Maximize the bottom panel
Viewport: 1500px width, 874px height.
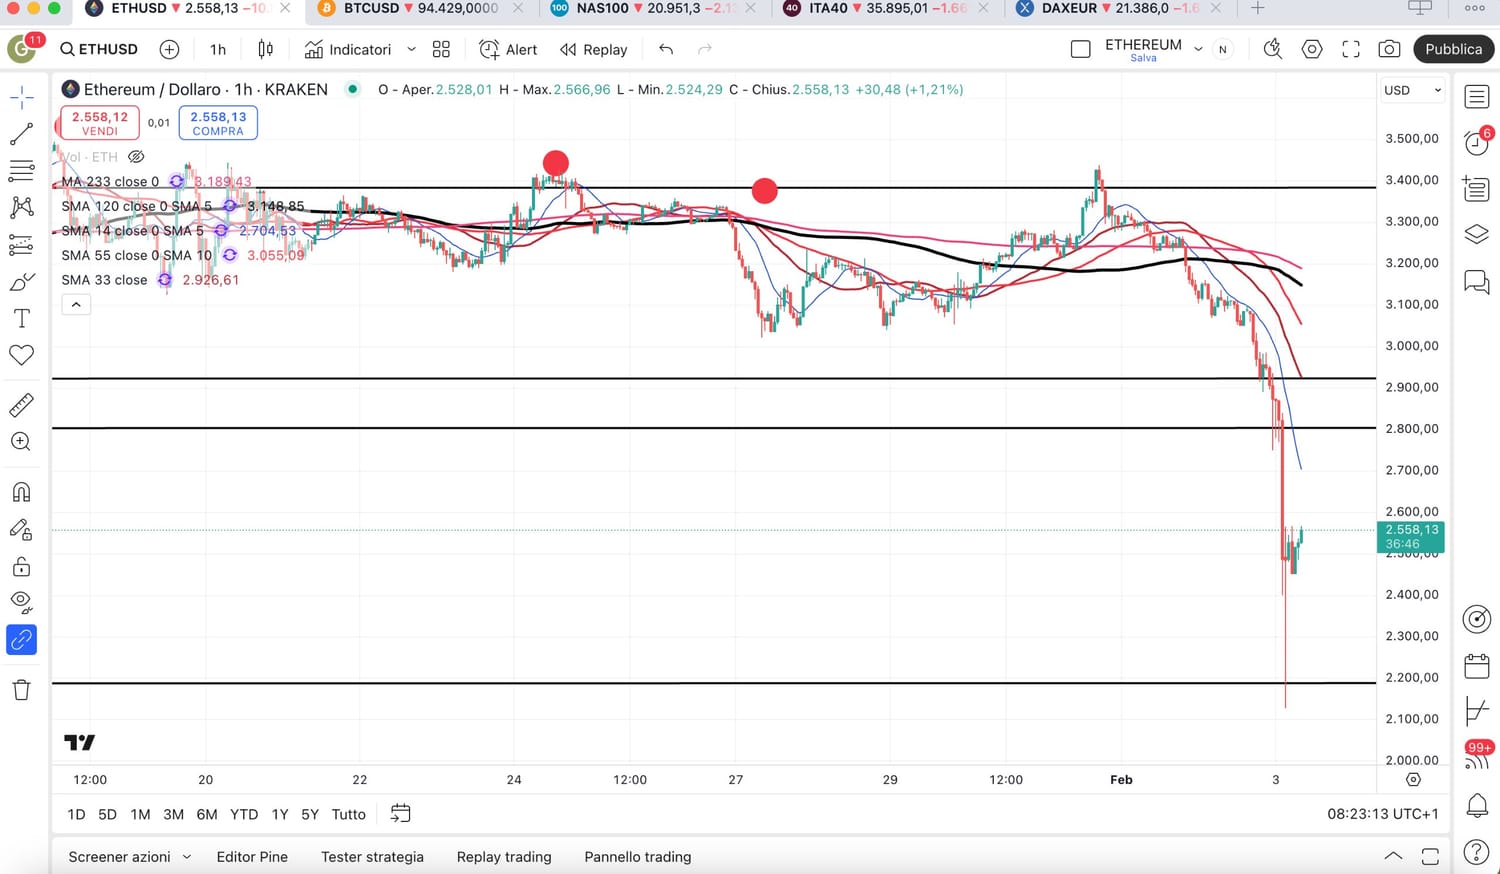1430,856
